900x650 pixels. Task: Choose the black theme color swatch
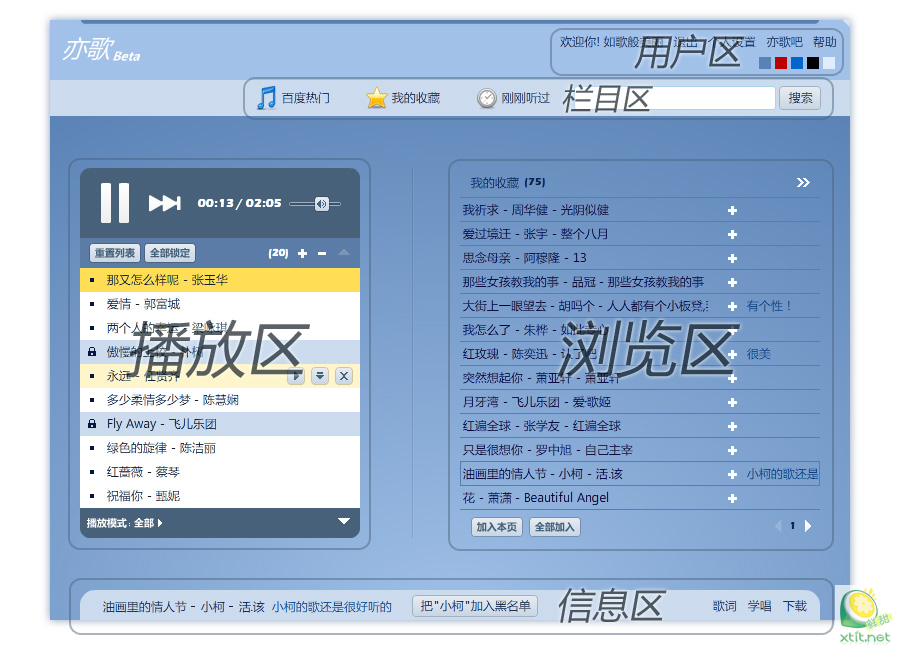(x=813, y=63)
